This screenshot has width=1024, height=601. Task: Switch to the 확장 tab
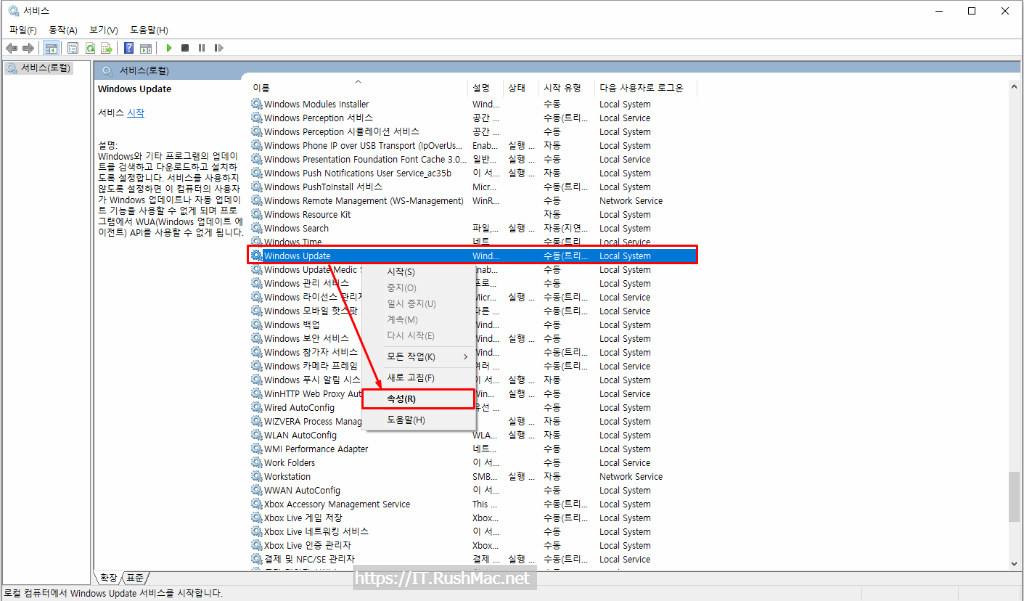tap(108, 578)
